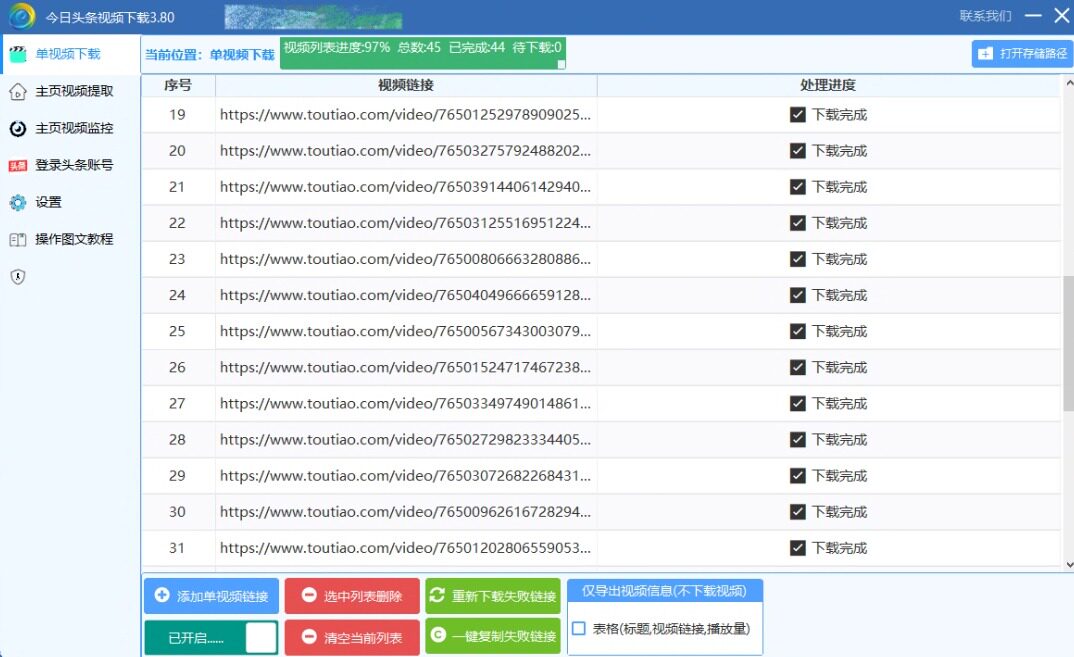Toggle checkbox for row 27
1074x657 pixels.
coord(797,404)
